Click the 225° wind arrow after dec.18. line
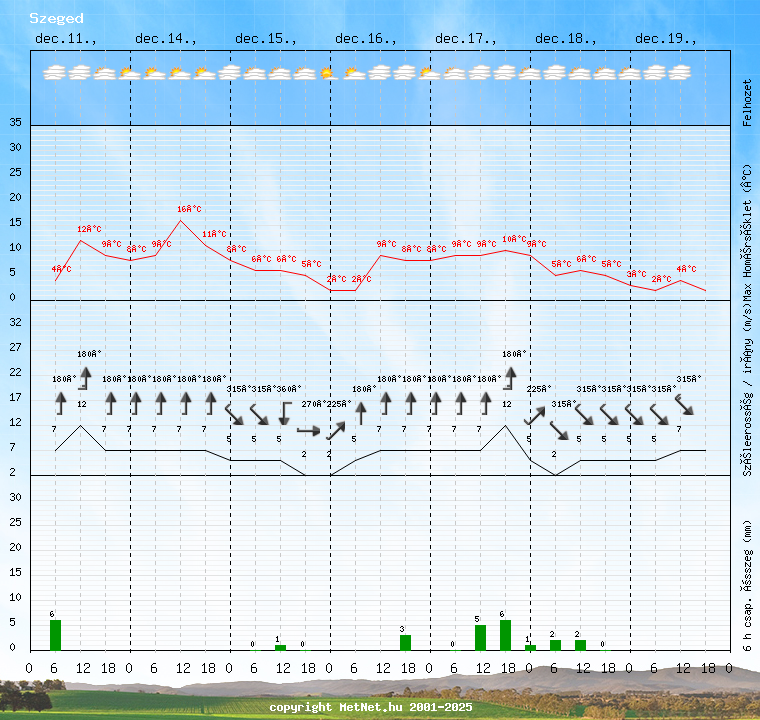 tap(535, 414)
